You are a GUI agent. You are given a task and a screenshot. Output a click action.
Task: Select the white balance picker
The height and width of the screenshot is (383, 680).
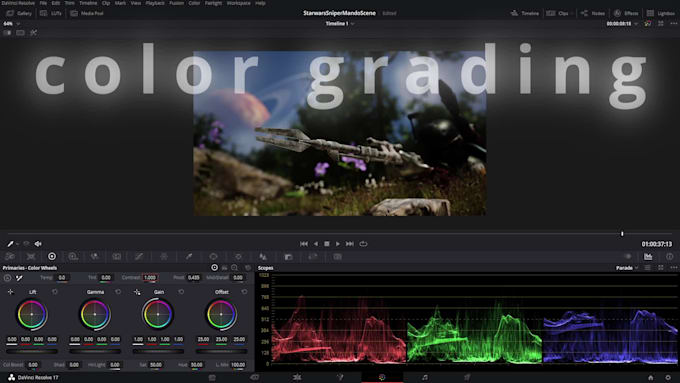19,278
